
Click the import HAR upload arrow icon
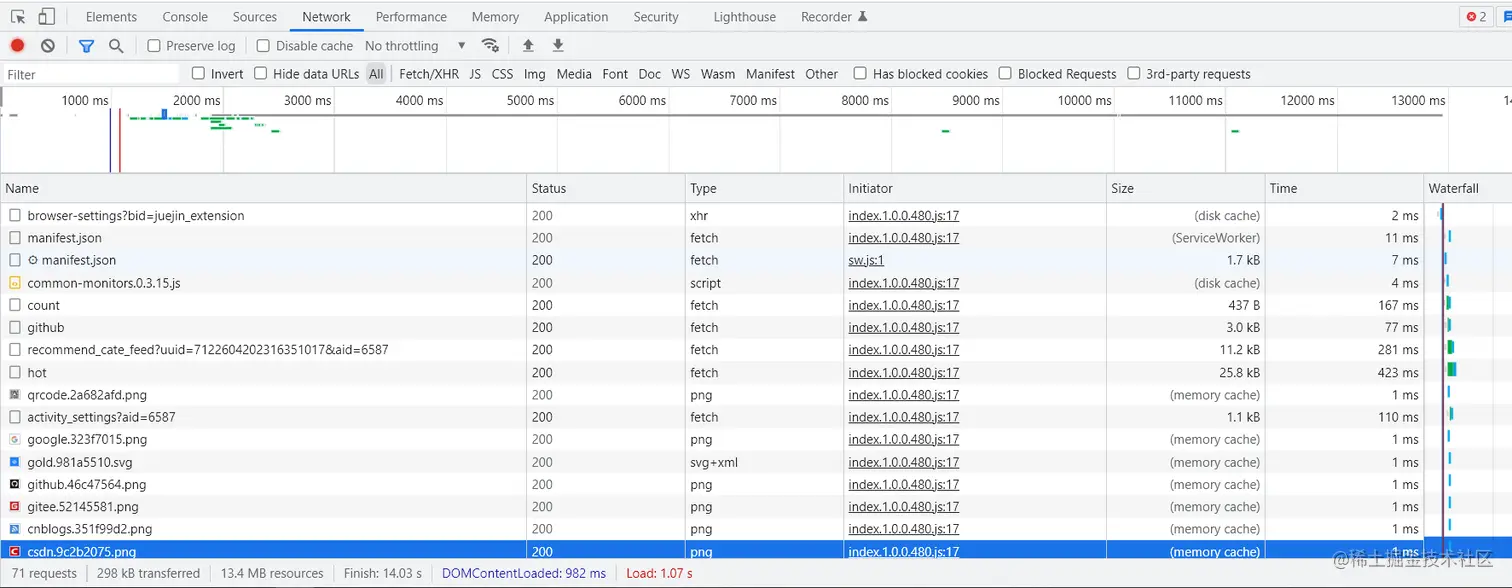coord(528,45)
